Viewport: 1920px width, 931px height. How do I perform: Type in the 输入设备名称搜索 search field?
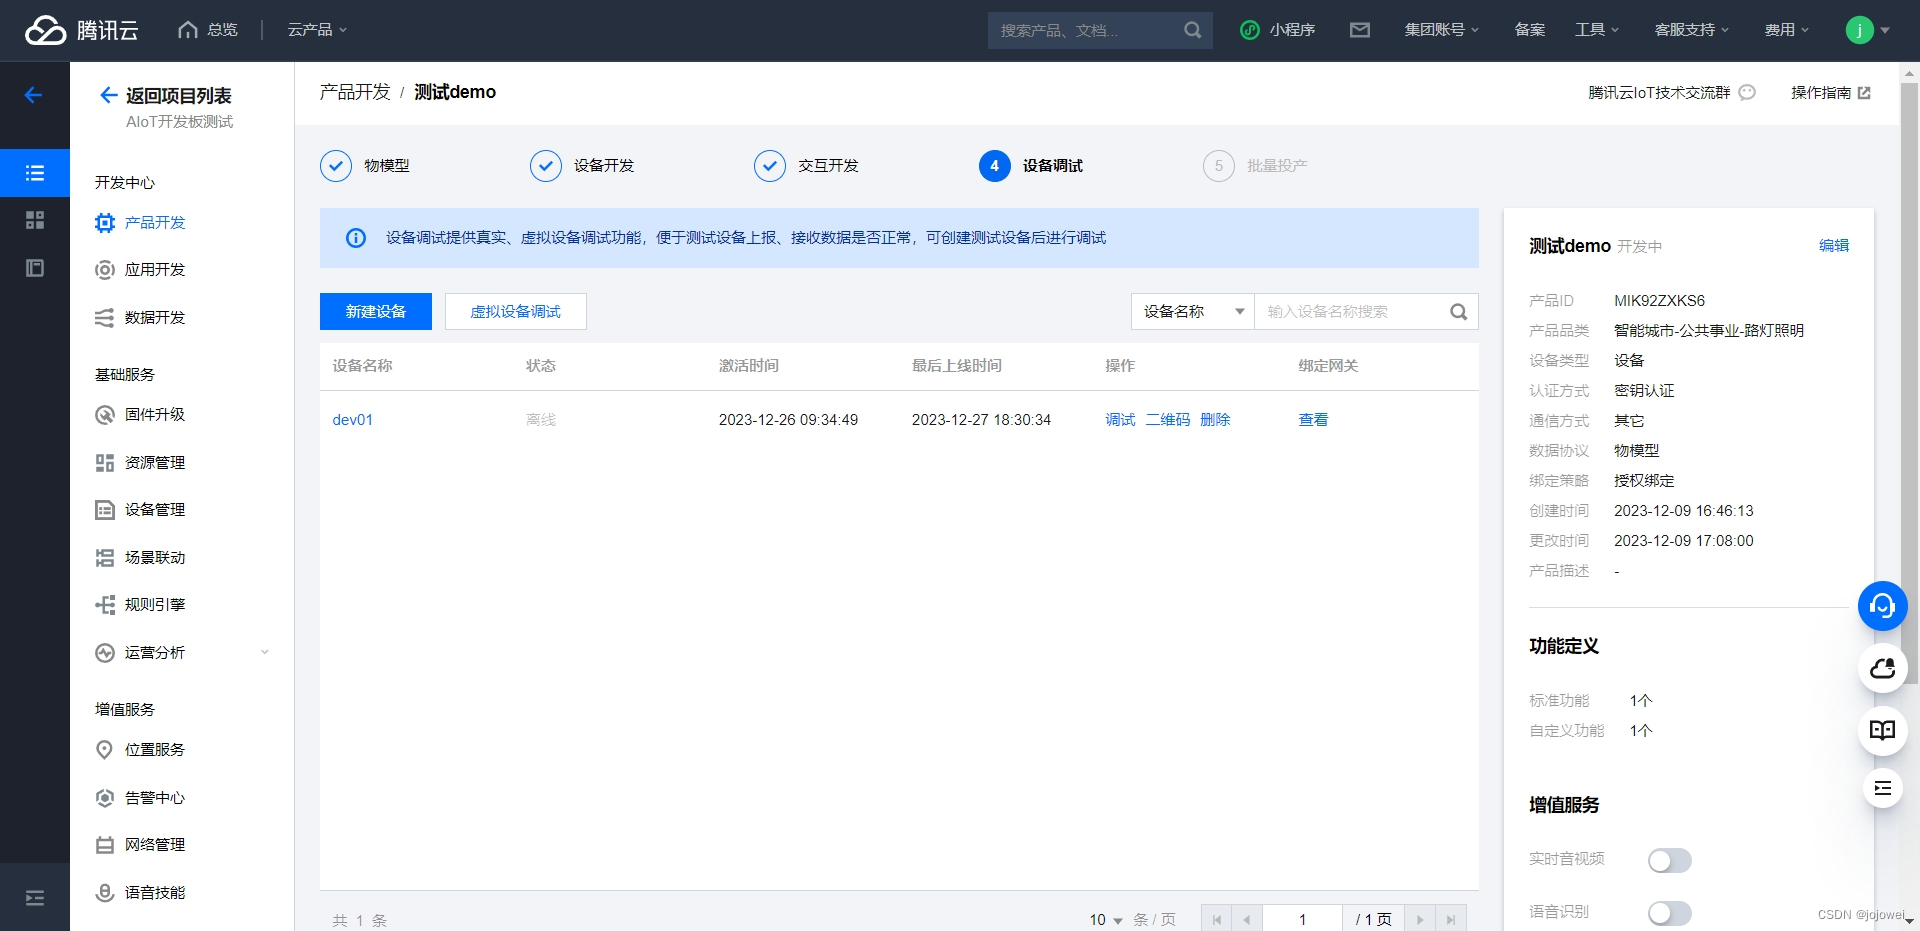(1355, 311)
